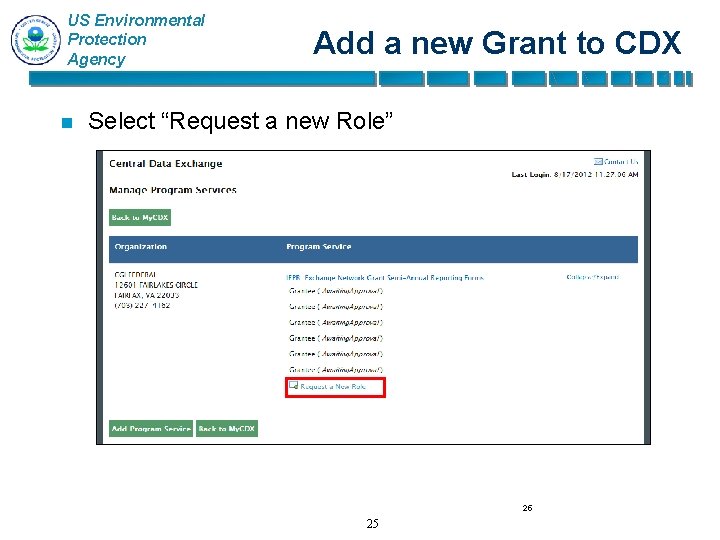This screenshot has height=540, width=720.
Task: Click the Add a new Grant to CDX title
Action: 497,43
